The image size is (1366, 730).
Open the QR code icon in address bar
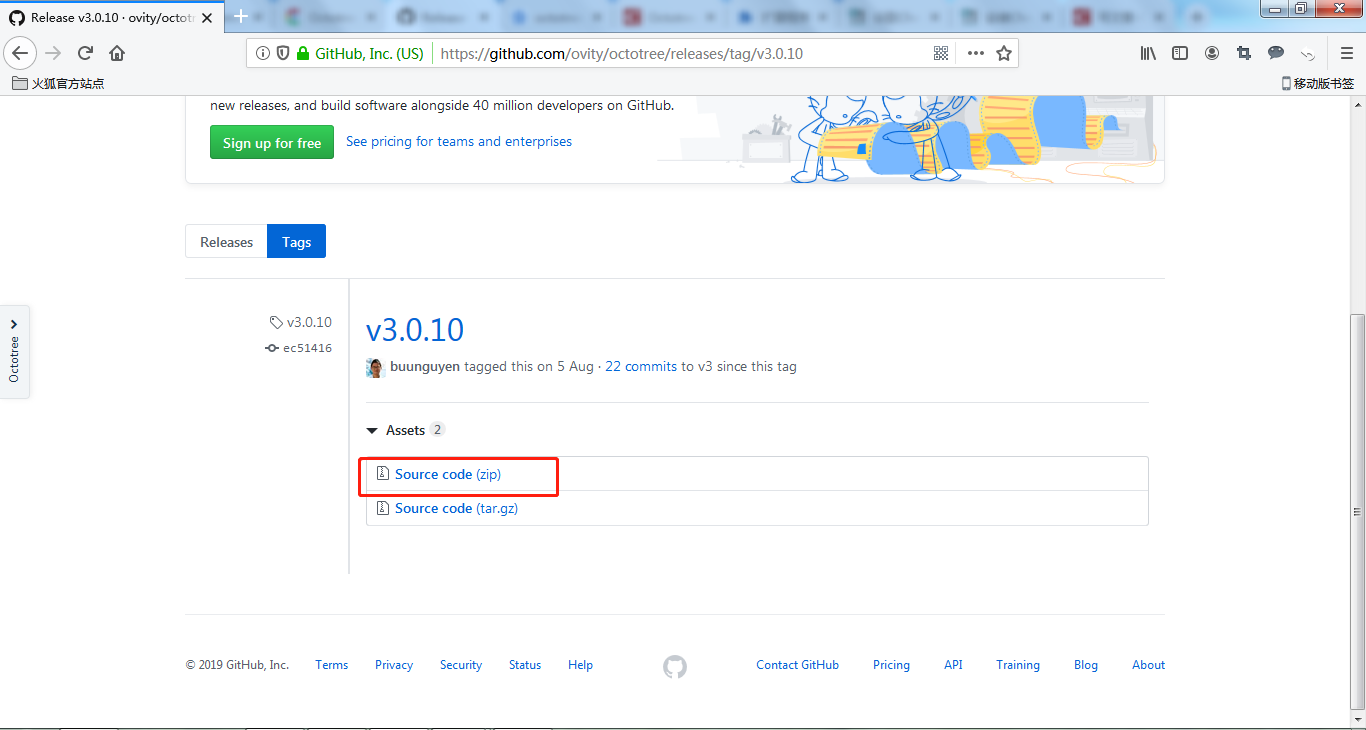(x=941, y=54)
